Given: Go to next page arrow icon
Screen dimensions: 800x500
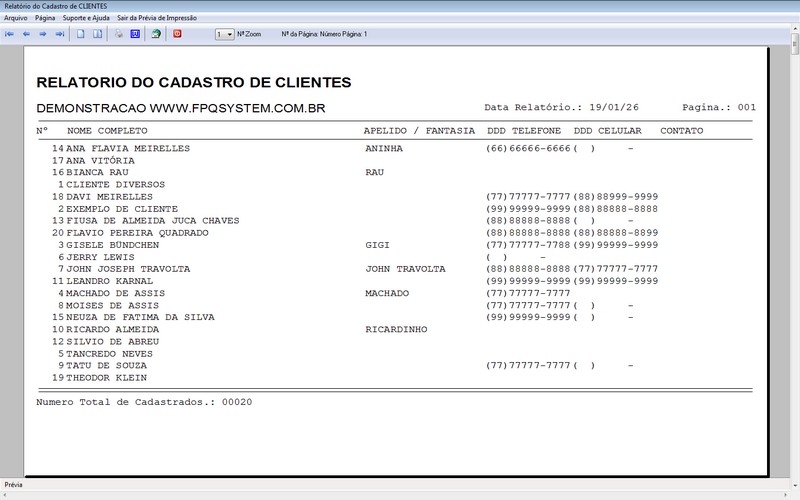Looking at the screenshot, I should point(43,34).
